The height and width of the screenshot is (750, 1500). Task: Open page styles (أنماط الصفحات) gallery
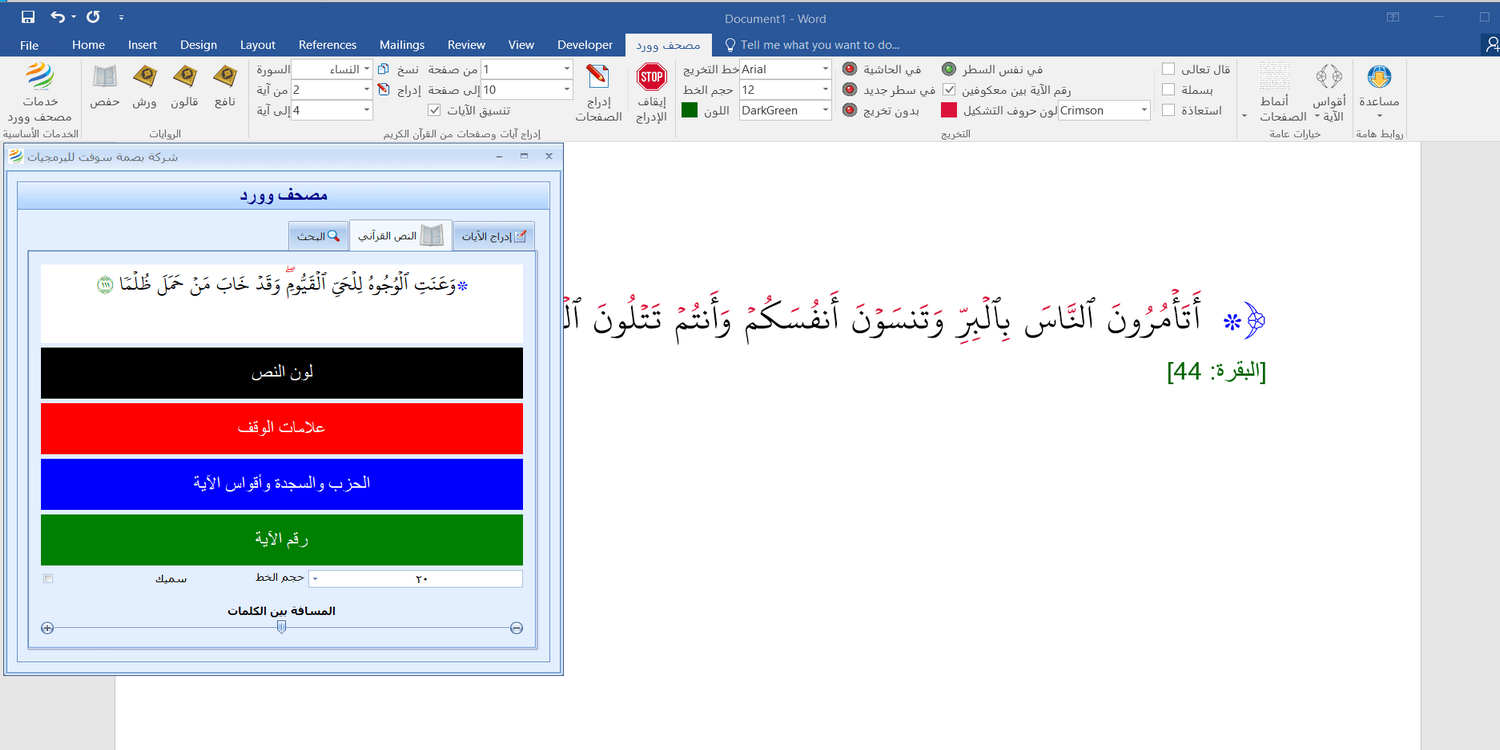point(1275,92)
